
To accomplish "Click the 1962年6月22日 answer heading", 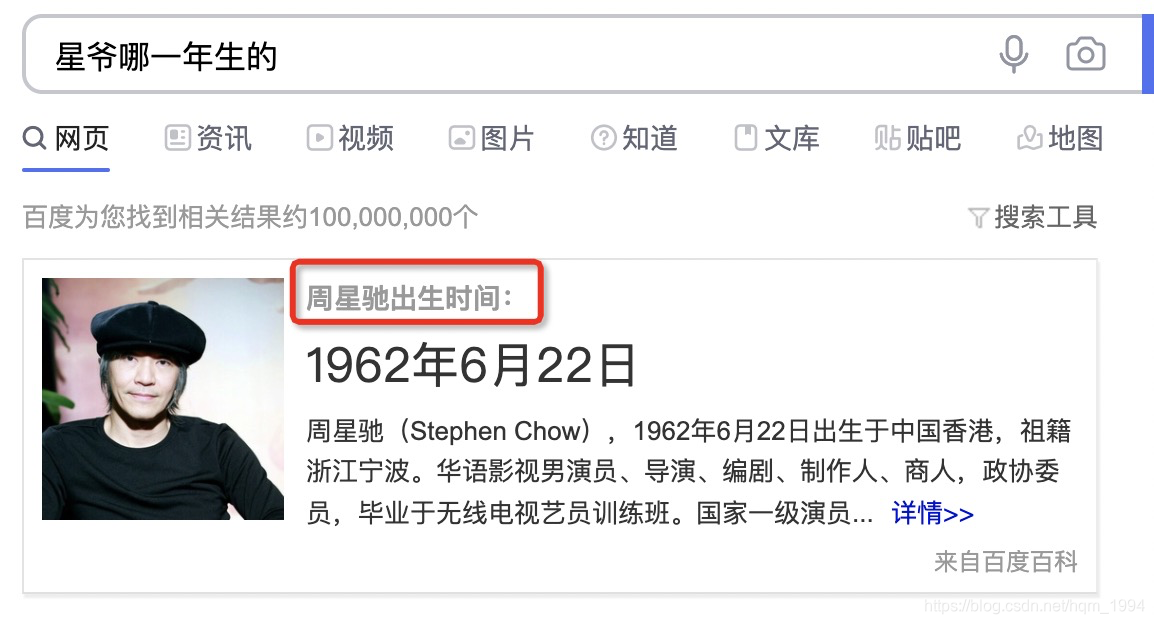I will pyautogui.click(x=471, y=365).
